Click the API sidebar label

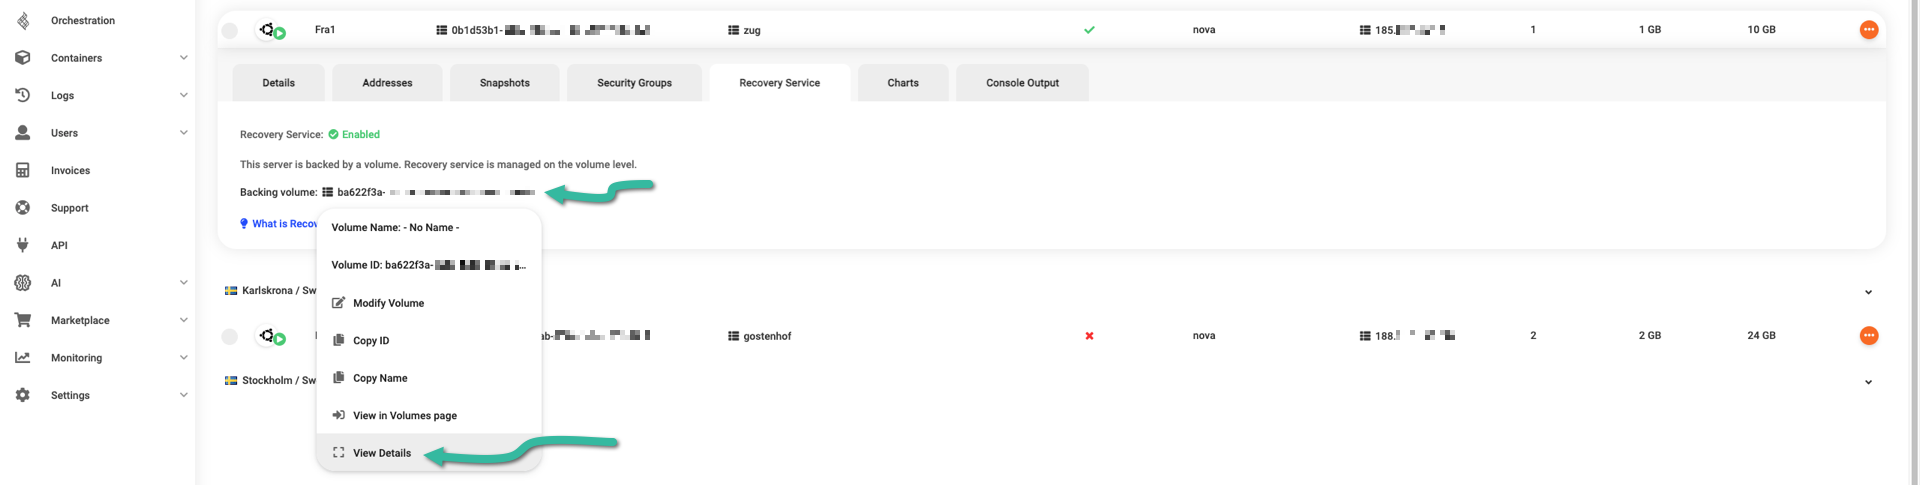coord(59,245)
